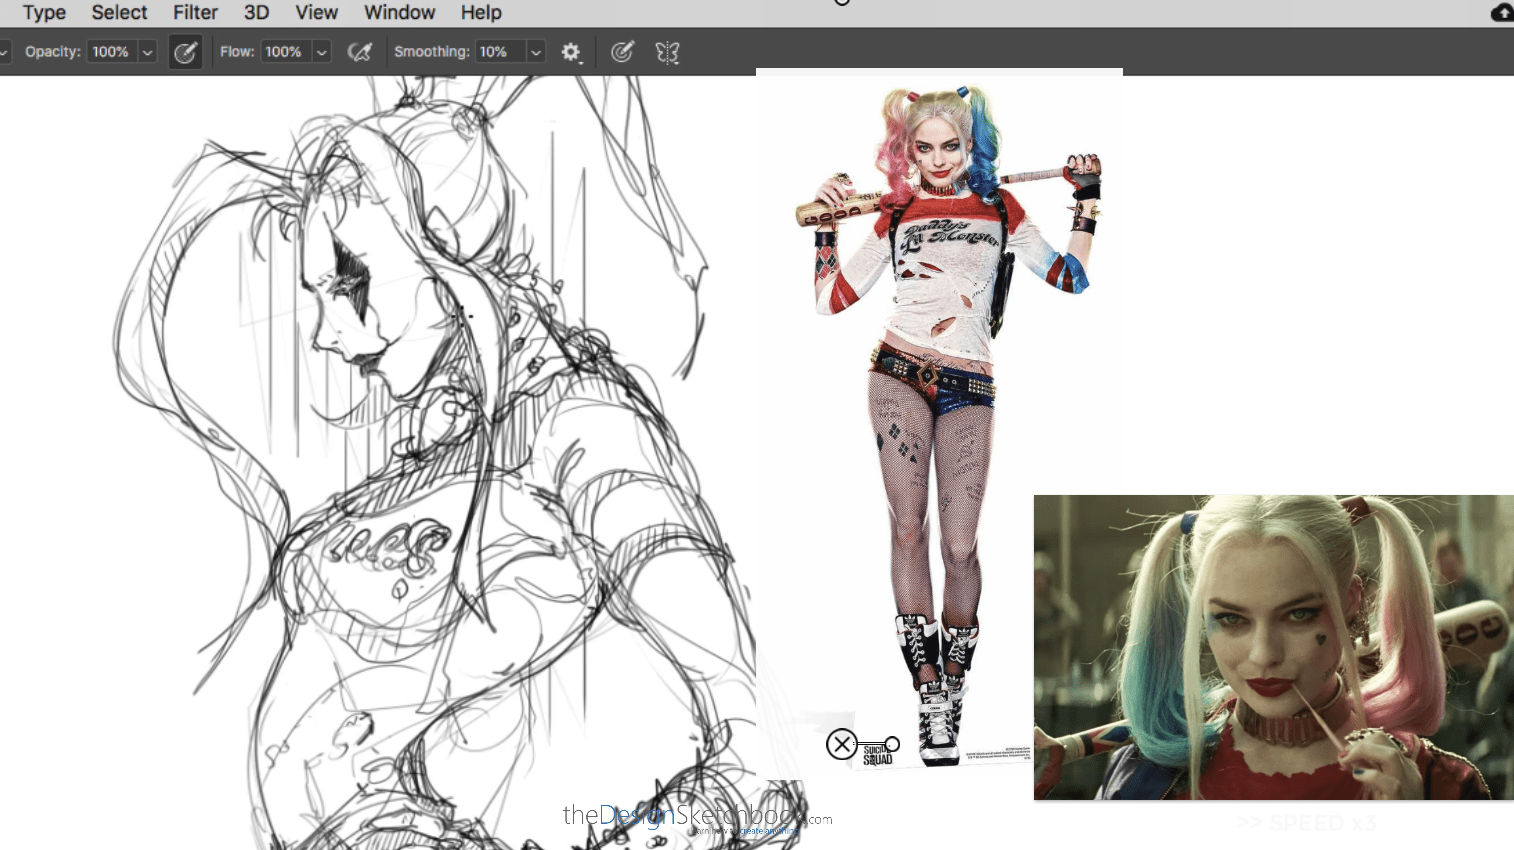Expand the Flow slider dropdown
The height and width of the screenshot is (850, 1514).
pos(322,52)
